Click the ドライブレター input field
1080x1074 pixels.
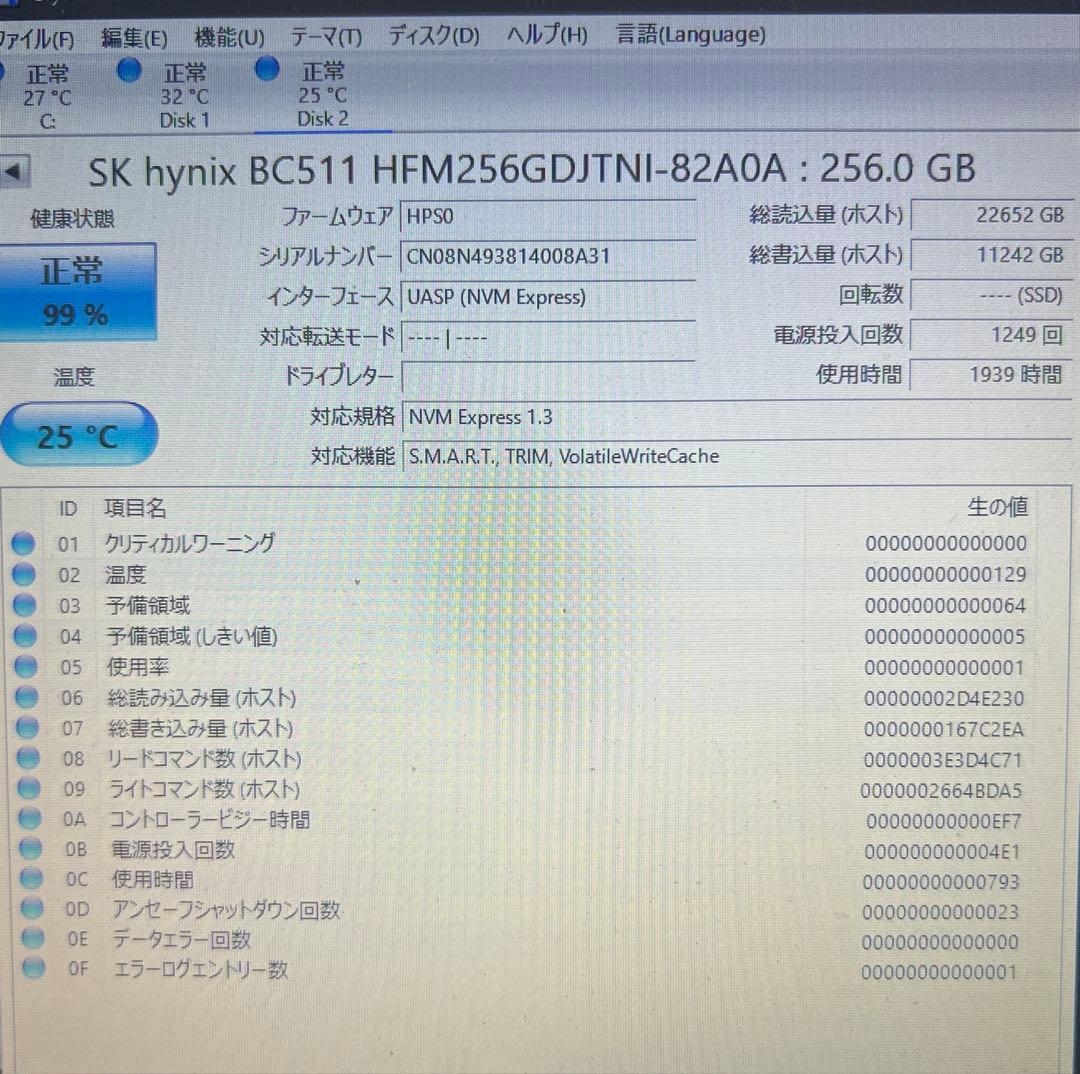tap(548, 377)
